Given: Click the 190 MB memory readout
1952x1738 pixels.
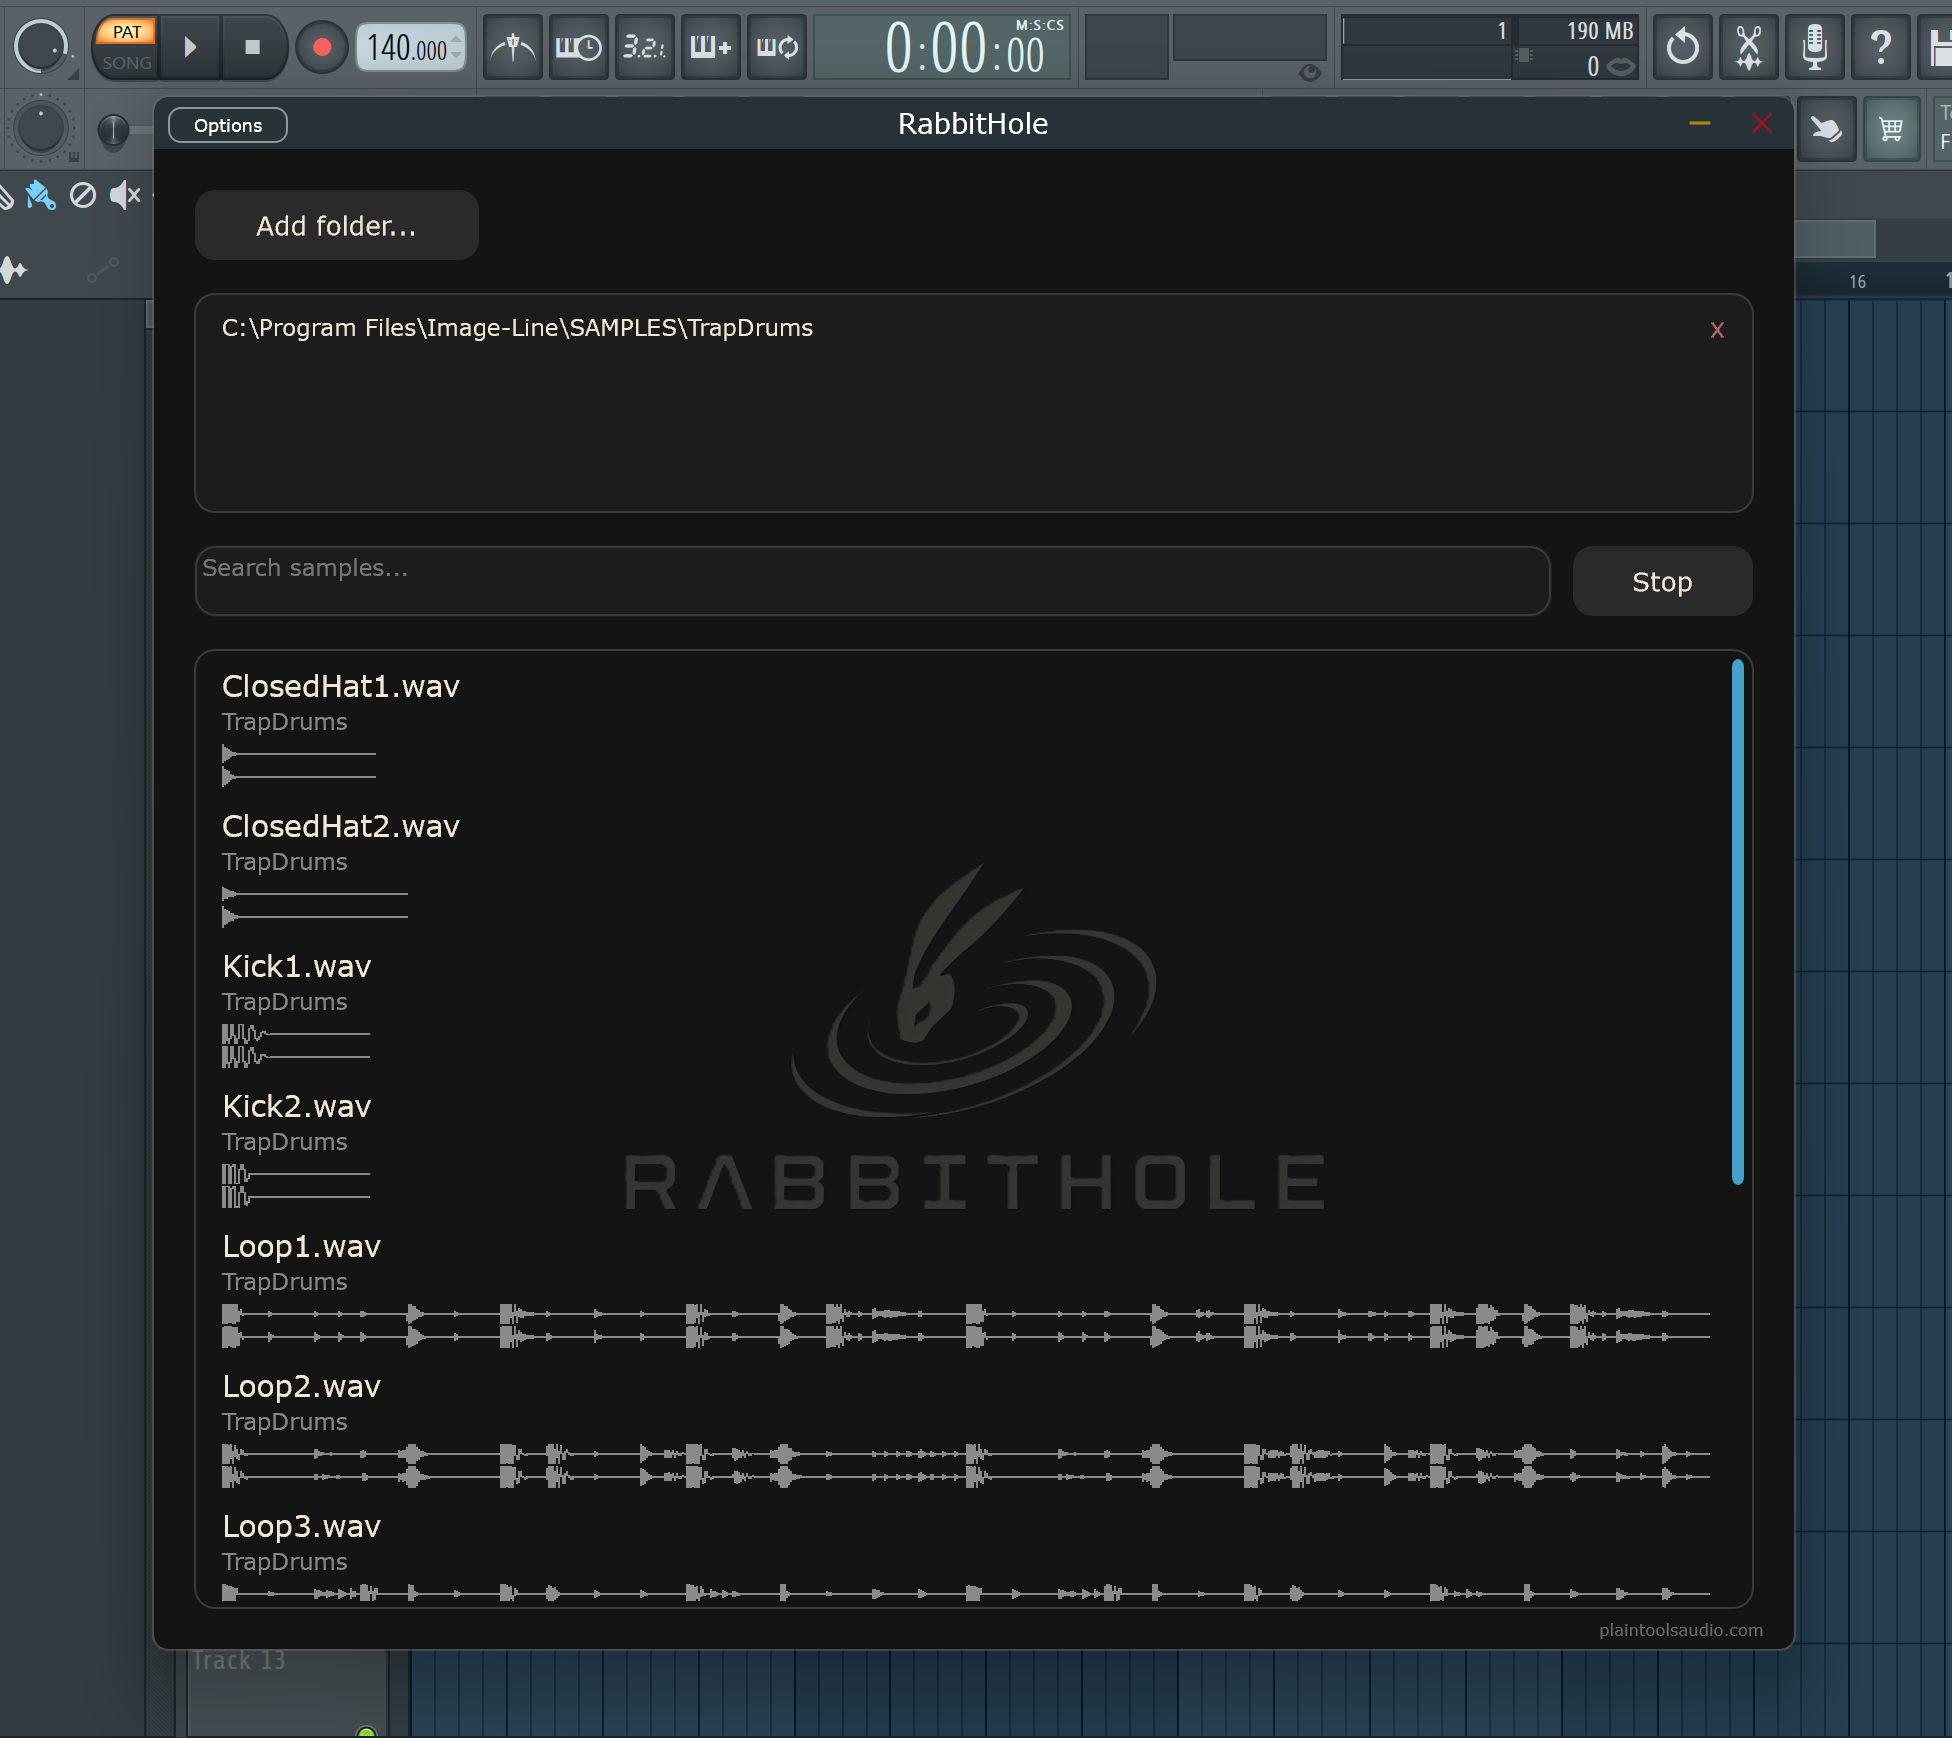Looking at the screenshot, I should pos(1599,31).
